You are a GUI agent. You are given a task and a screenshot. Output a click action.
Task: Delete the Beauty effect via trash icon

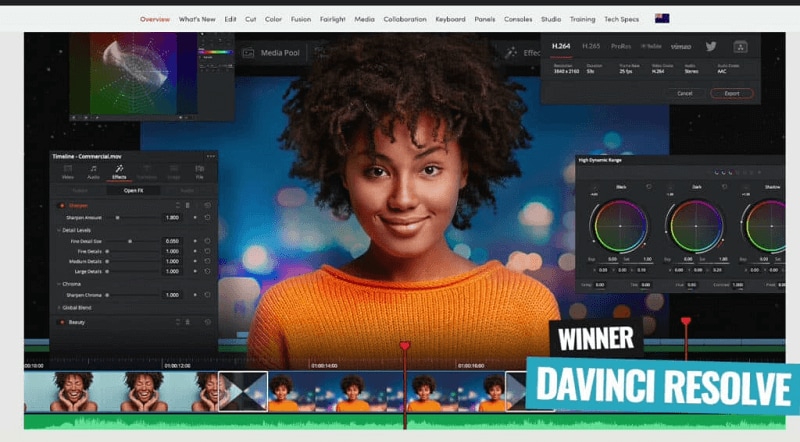click(187, 322)
